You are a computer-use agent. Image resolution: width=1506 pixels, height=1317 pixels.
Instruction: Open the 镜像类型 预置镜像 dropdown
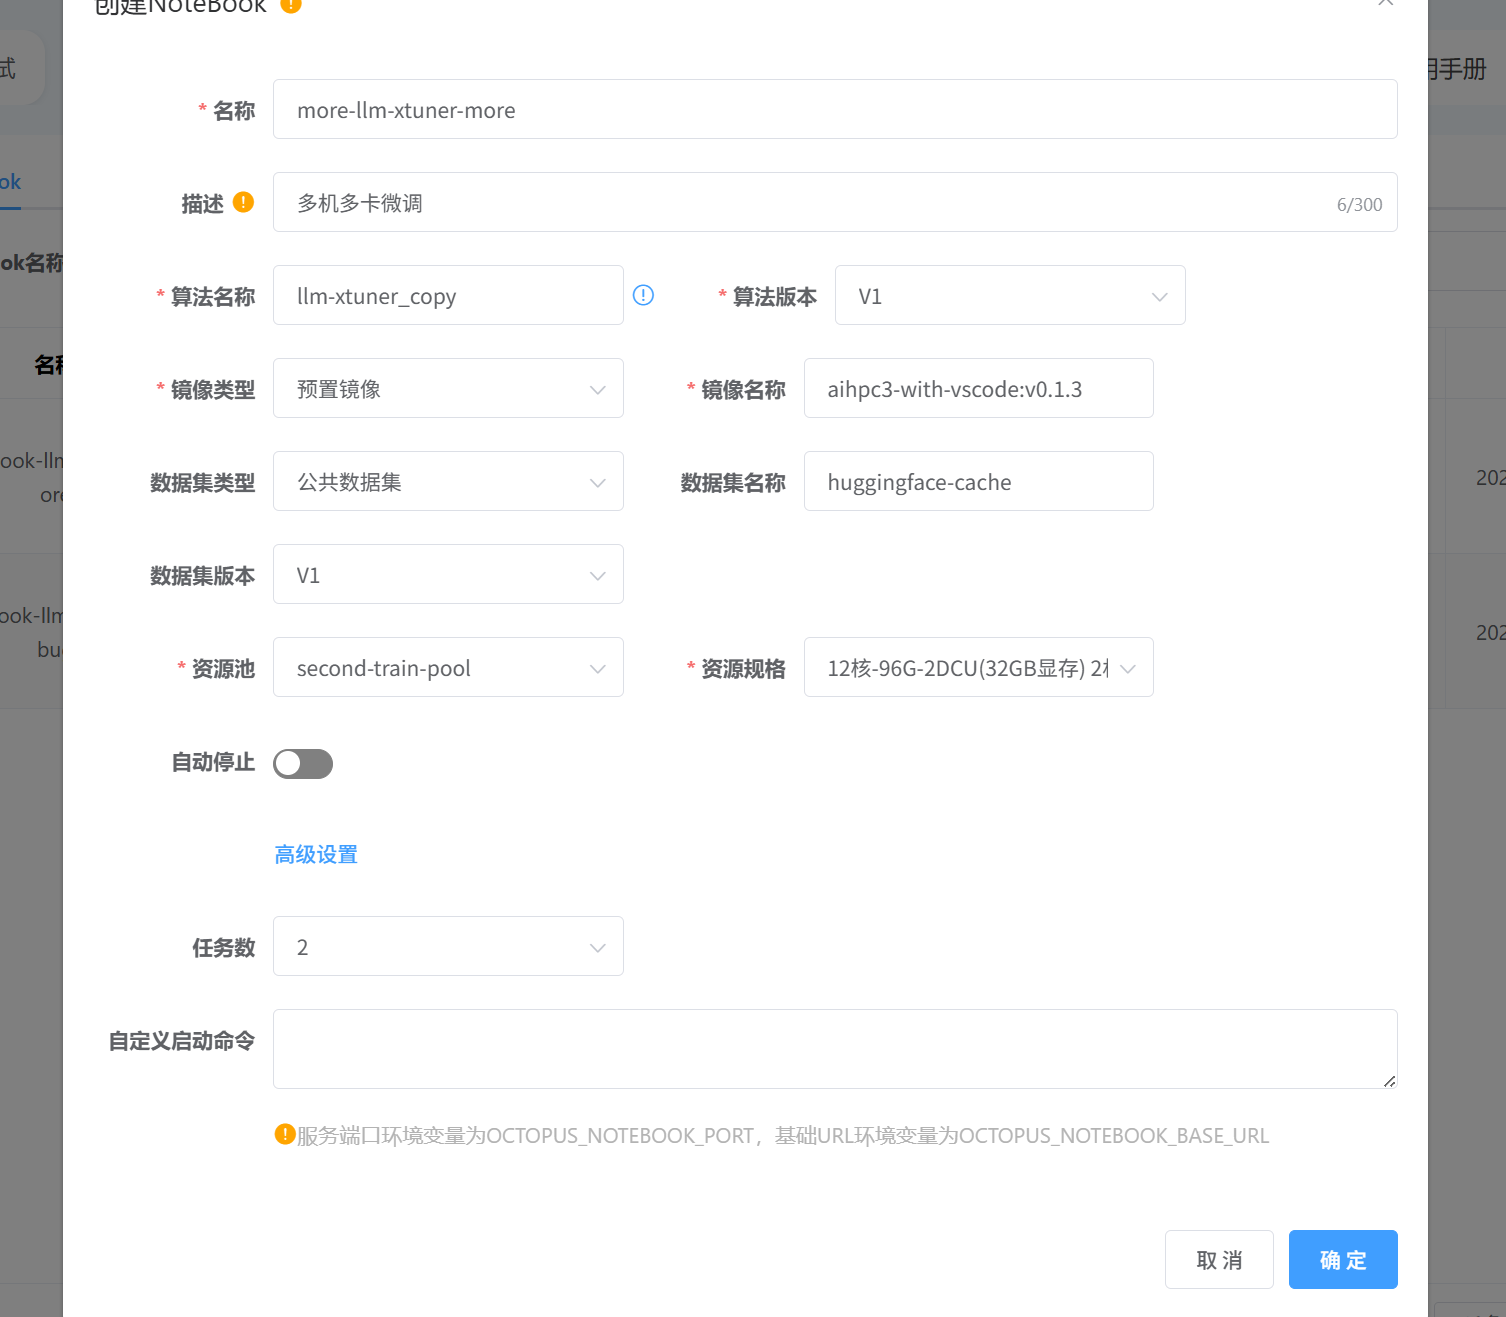tap(448, 389)
